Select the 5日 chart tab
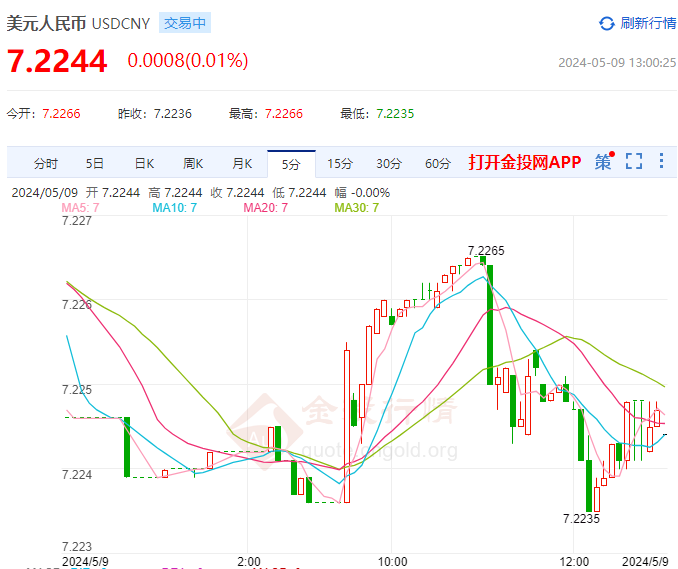678x569 pixels. coord(95,163)
